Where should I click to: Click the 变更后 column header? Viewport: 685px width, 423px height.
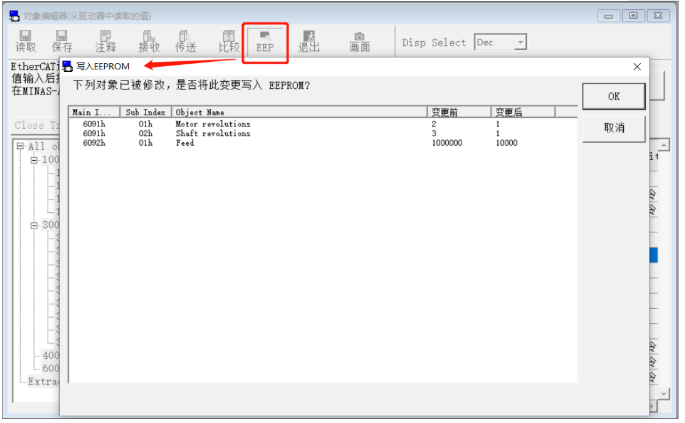point(523,112)
